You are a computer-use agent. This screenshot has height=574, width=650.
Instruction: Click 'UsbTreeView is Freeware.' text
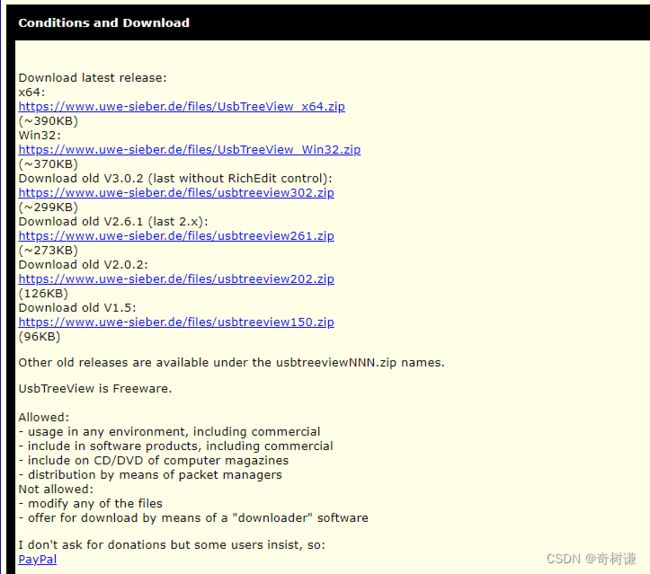95,388
